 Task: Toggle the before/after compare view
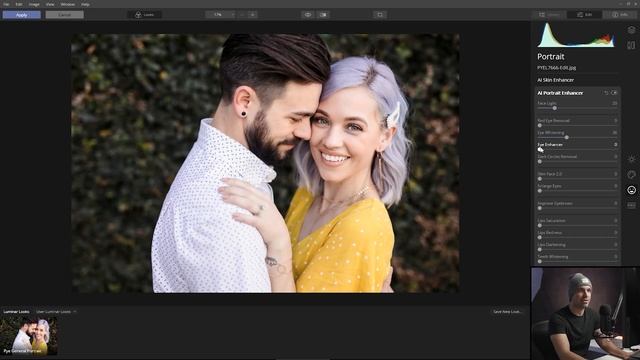click(323, 15)
